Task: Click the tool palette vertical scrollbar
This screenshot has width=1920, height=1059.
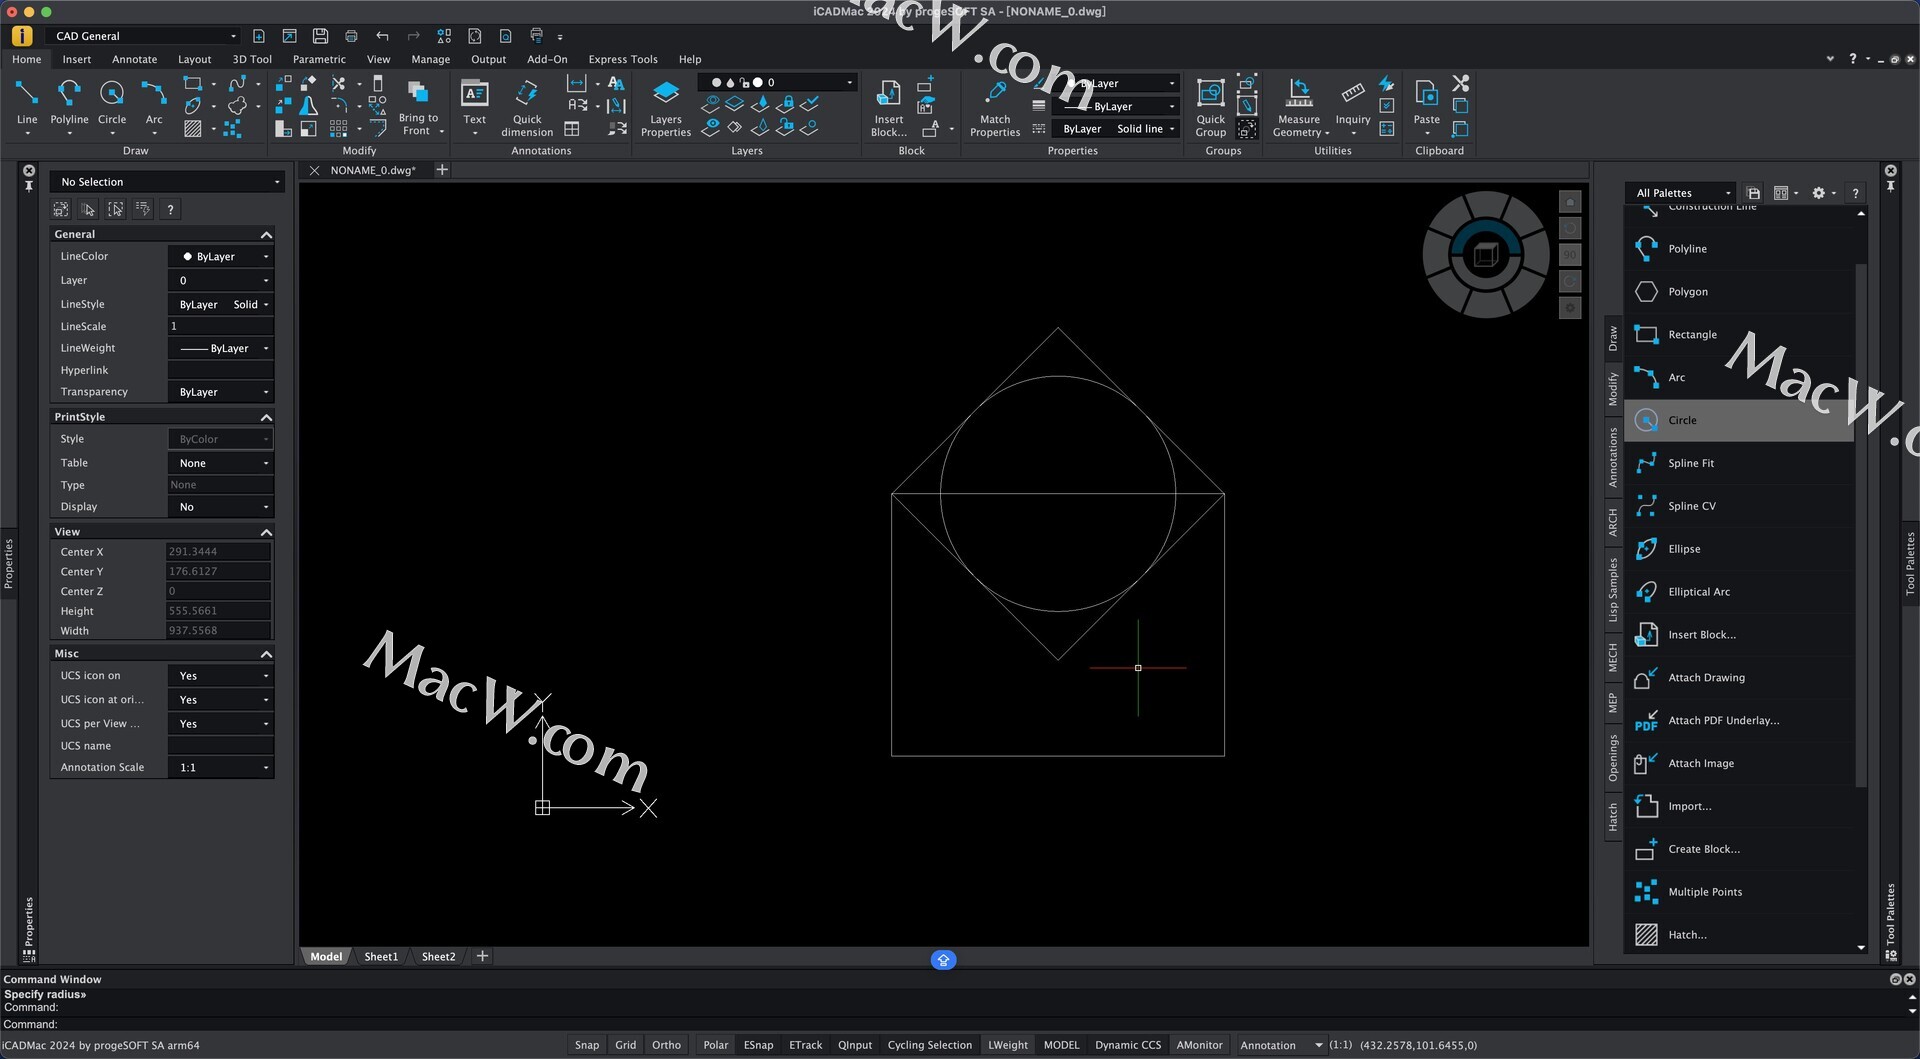Action: (1860, 525)
